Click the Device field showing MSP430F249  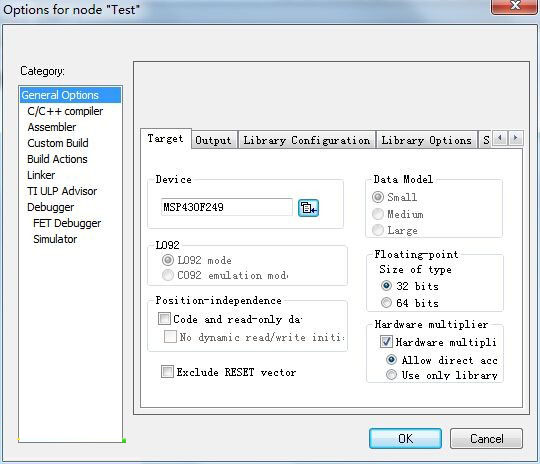pyautogui.click(x=227, y=207)
